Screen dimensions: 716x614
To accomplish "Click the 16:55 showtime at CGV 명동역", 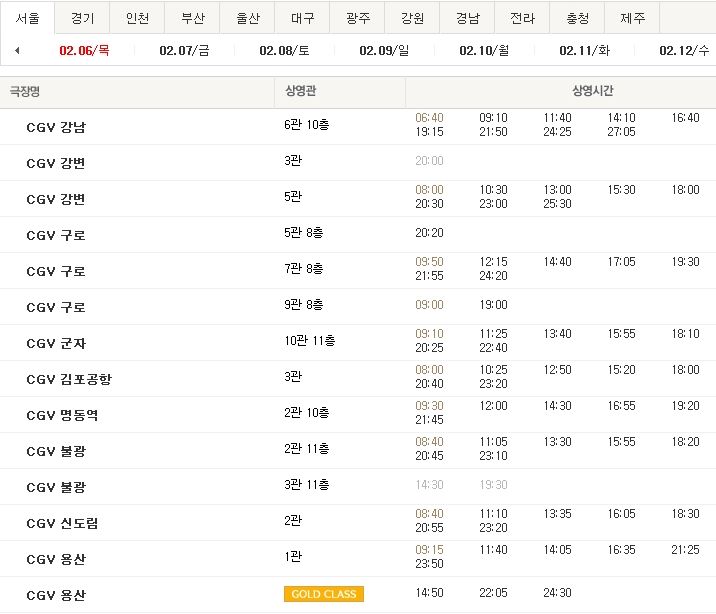I will tap(621, 406).
